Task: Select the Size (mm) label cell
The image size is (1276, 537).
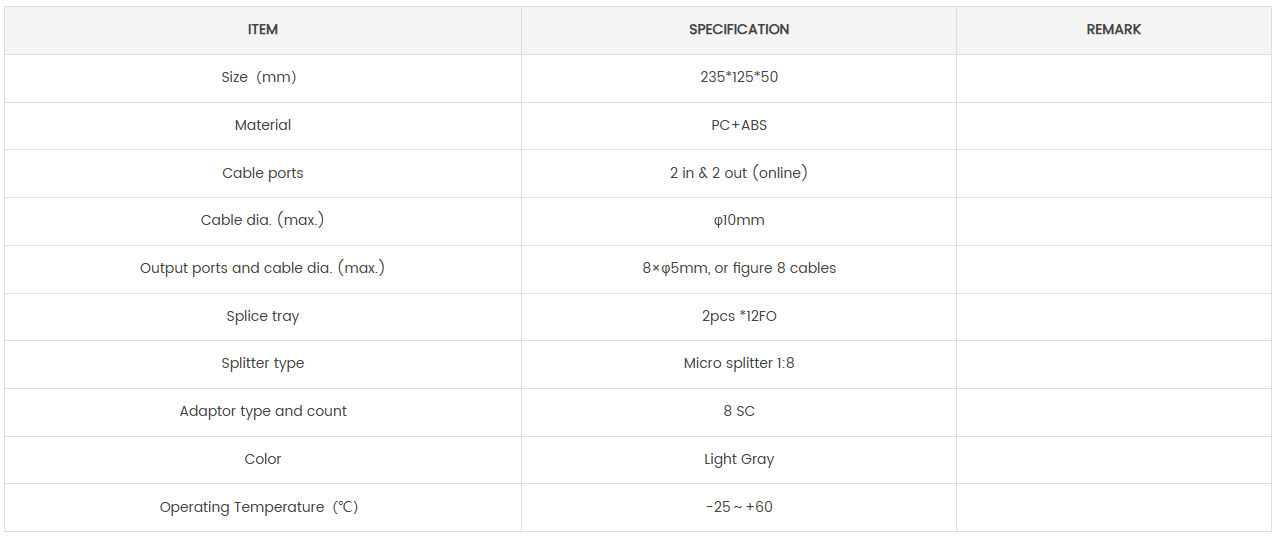Action: coord(259,77)
